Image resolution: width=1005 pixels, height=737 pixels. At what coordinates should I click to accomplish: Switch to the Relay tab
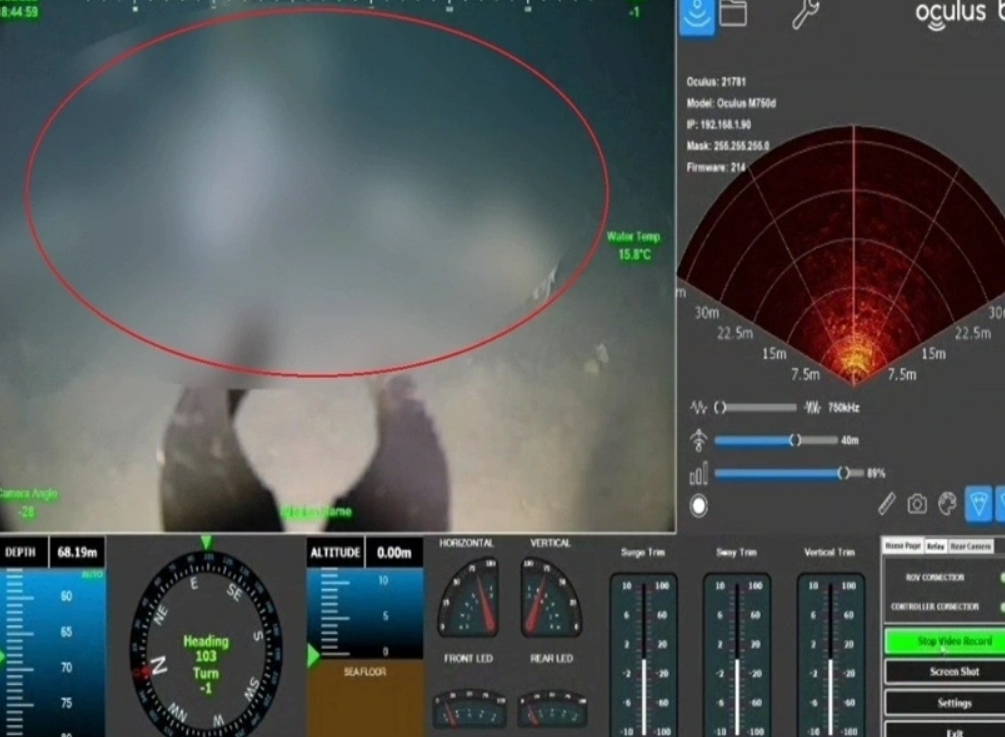936,546
